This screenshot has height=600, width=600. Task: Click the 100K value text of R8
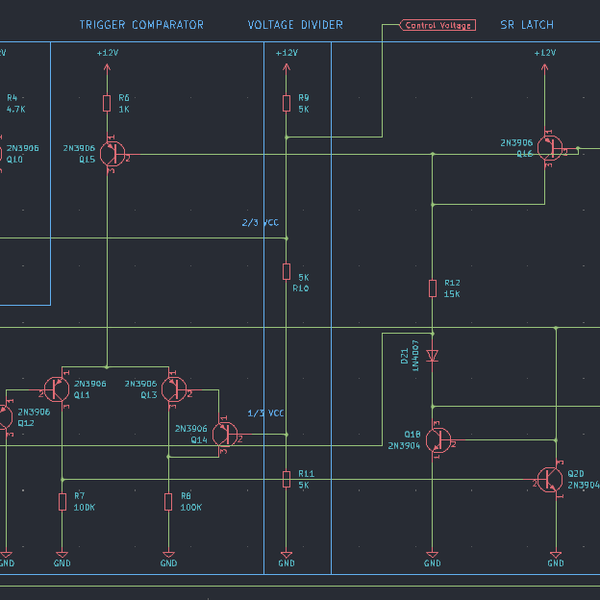(x=191, y=507)
